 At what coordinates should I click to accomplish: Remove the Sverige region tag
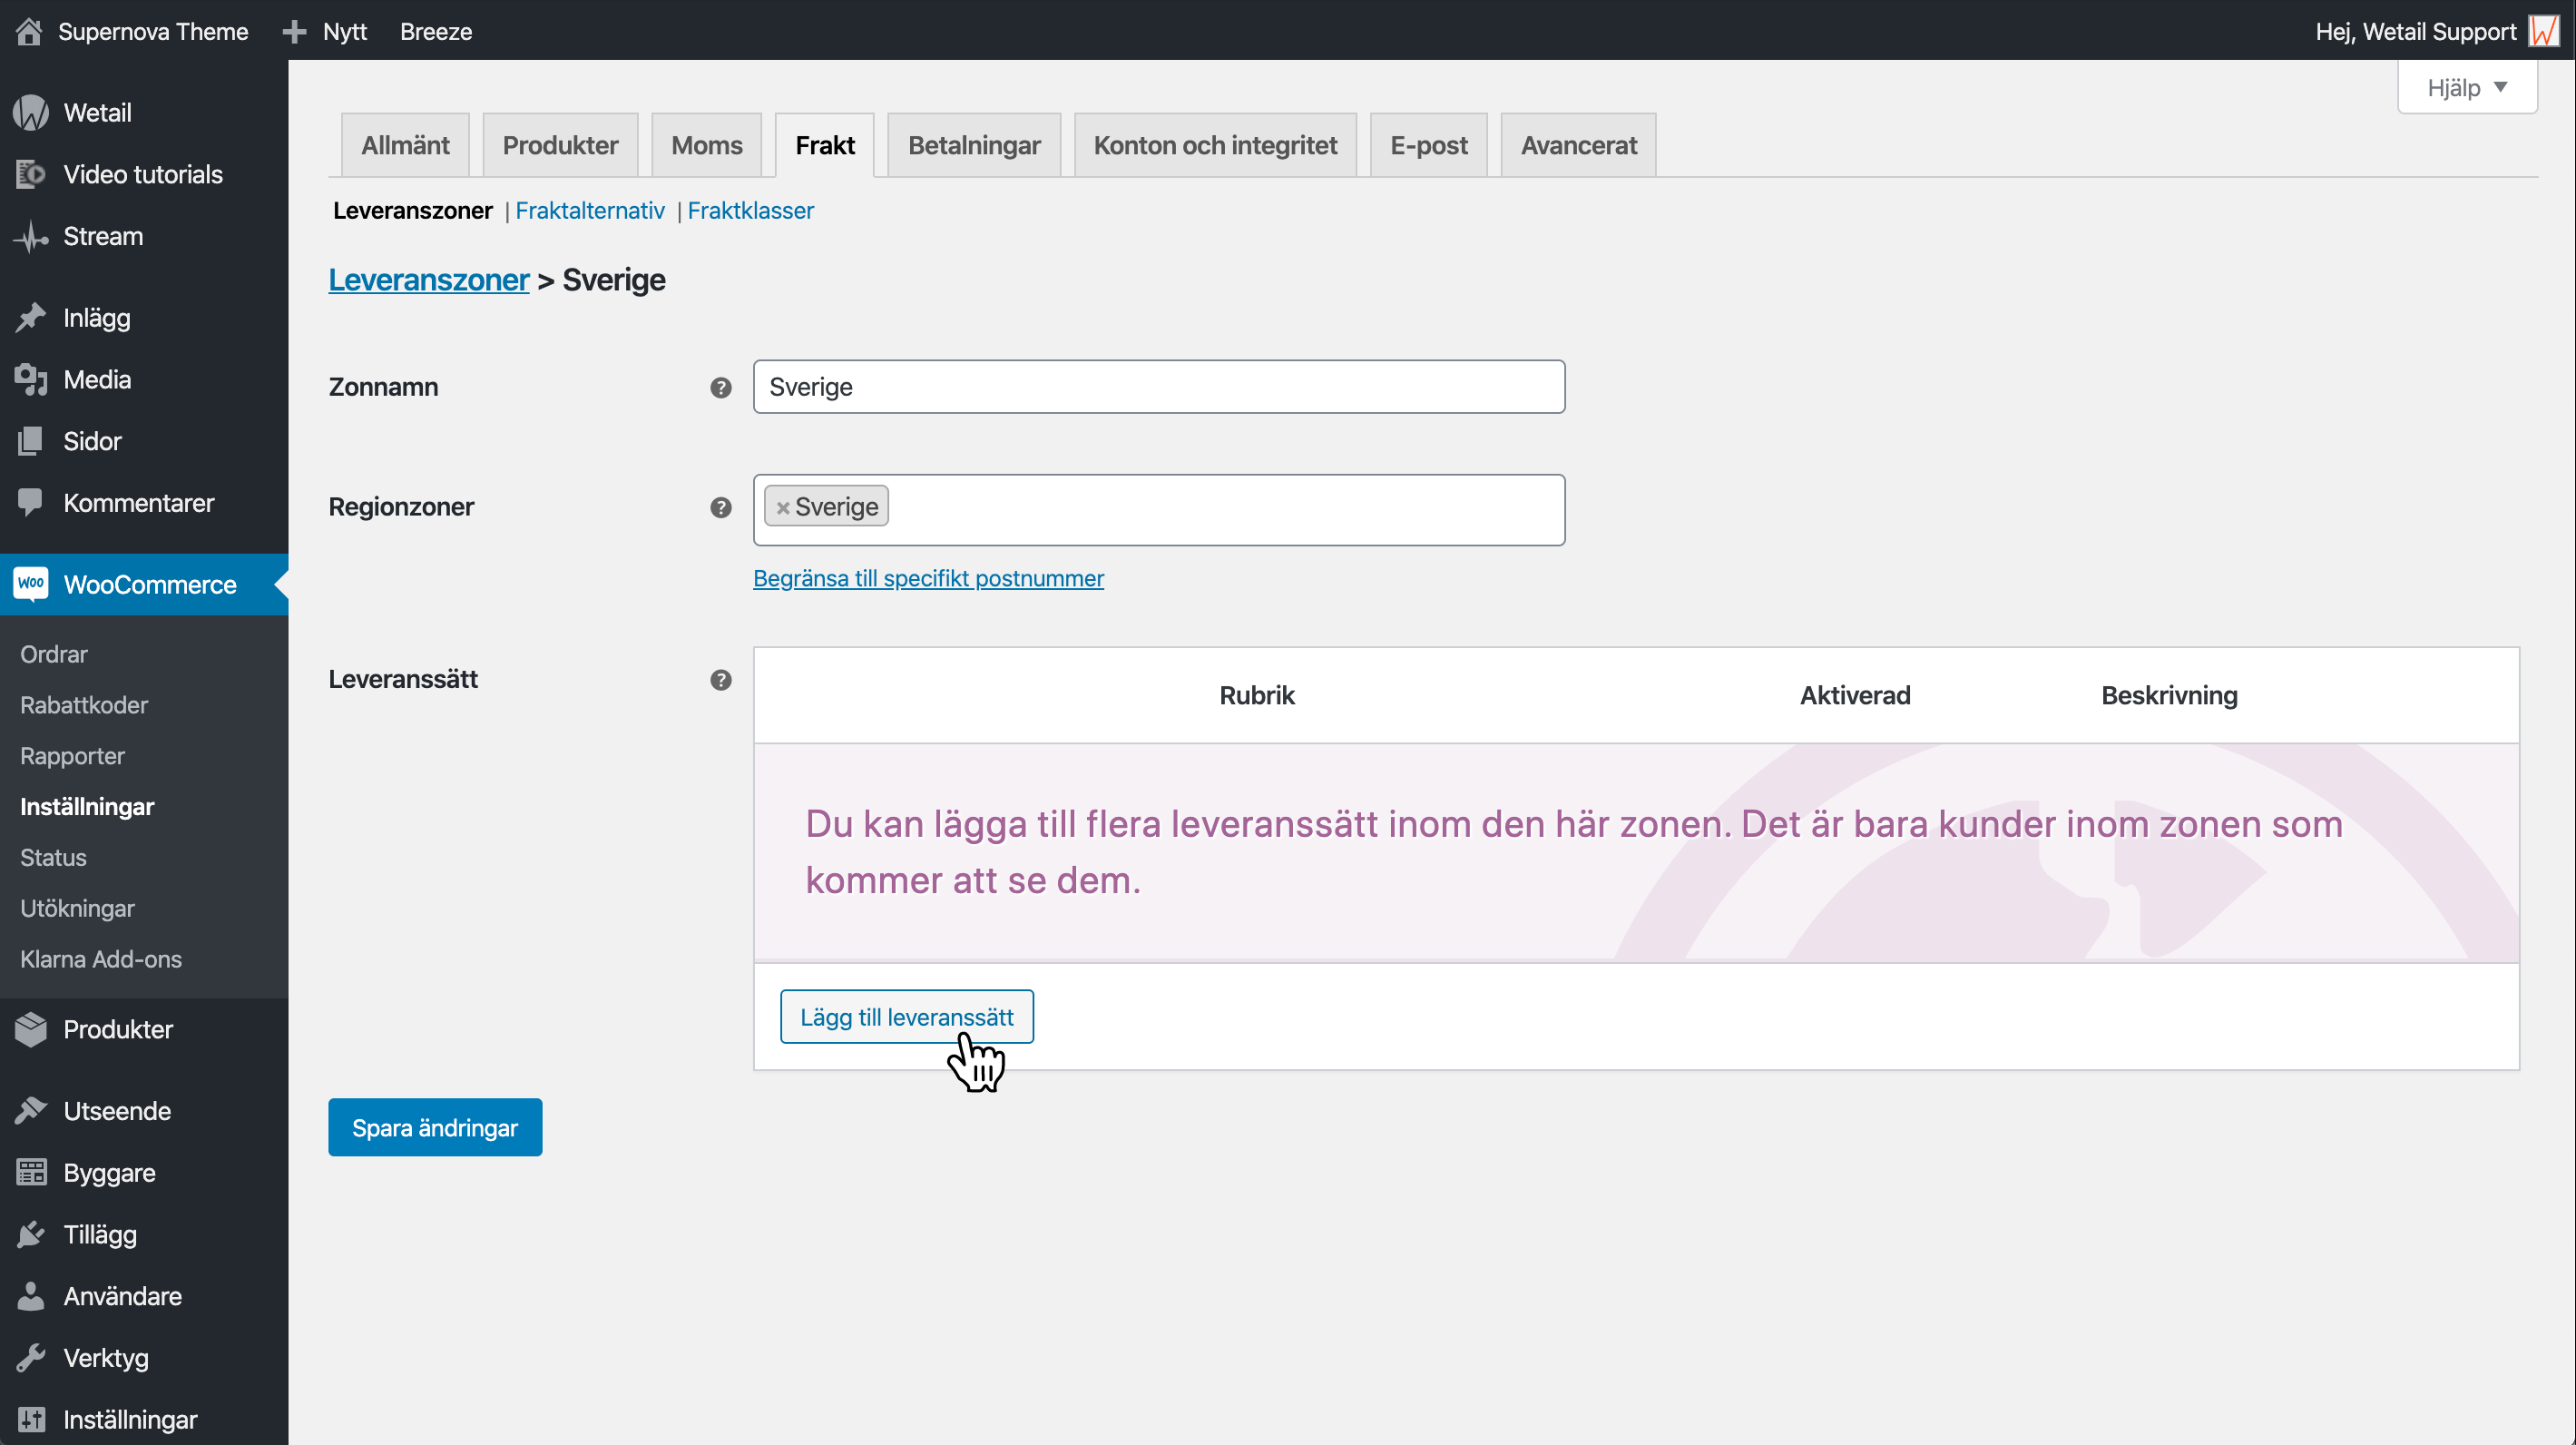tap(783, 508)
